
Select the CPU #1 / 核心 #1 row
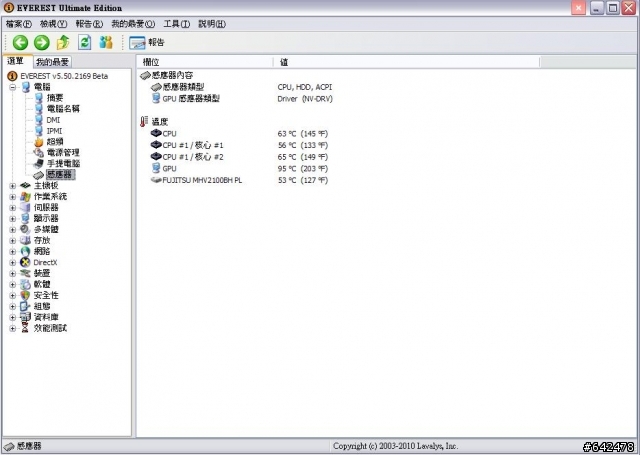point(239,145)
